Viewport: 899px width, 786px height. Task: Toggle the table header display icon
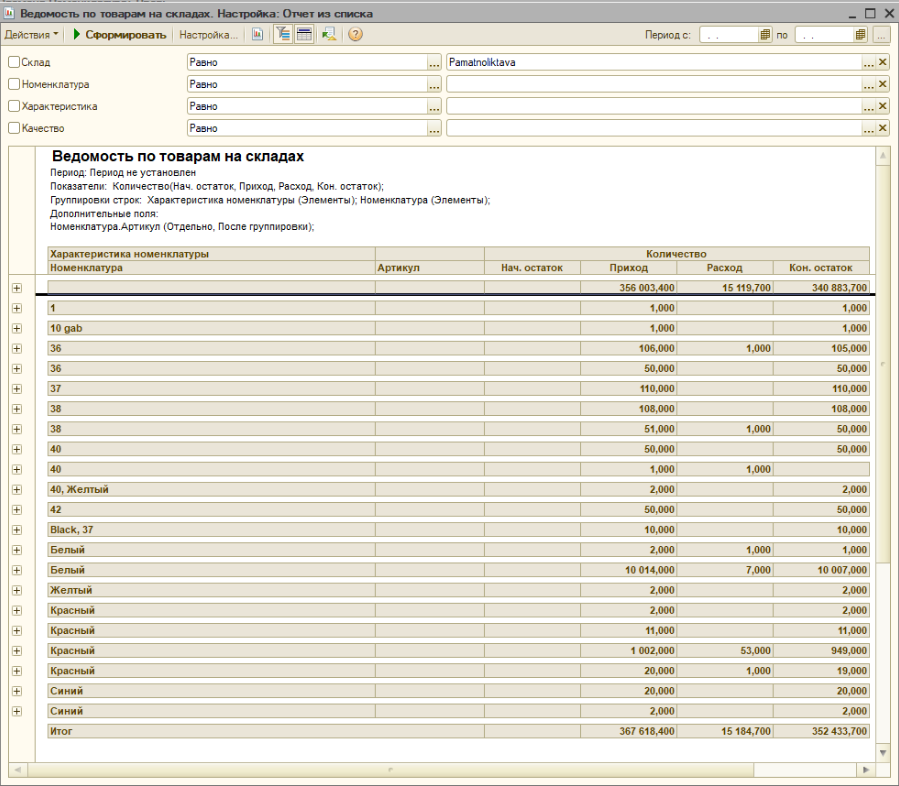coord(304,34)
